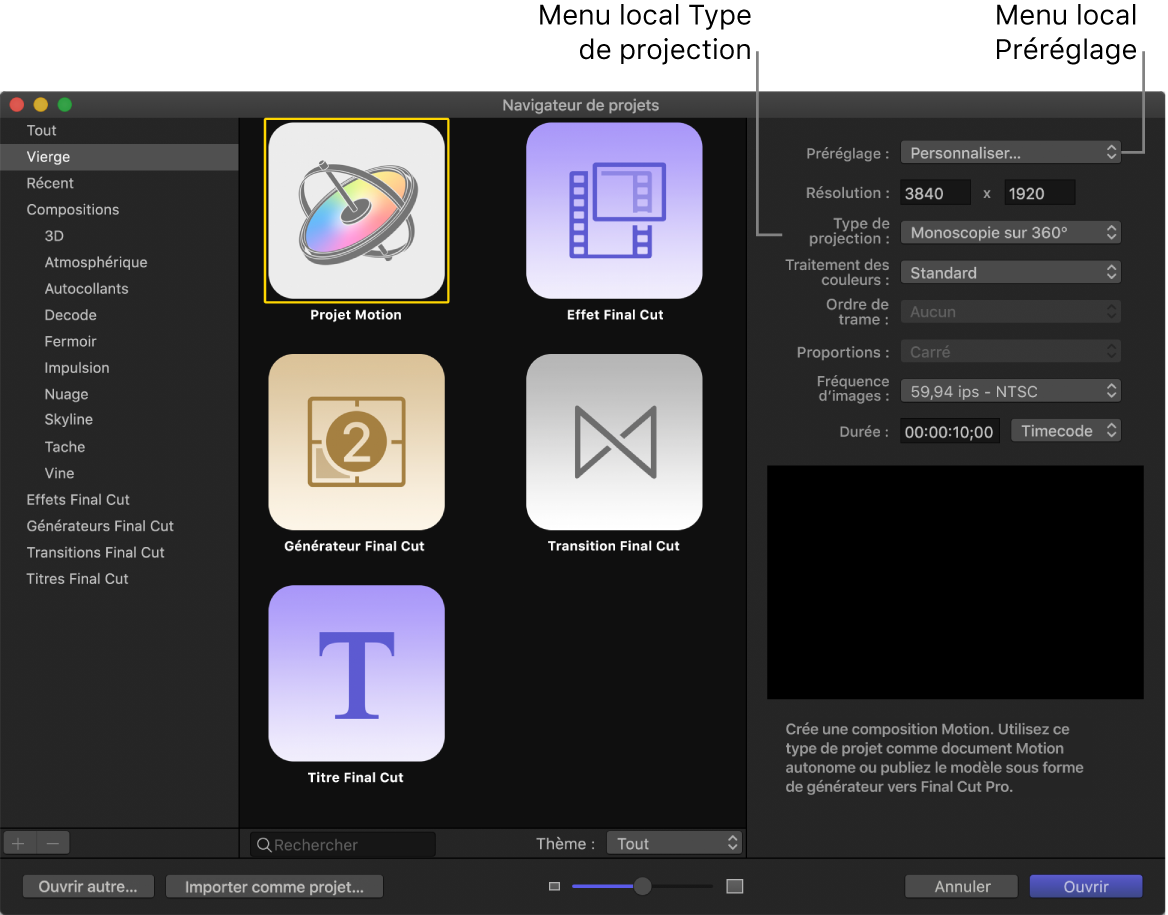Click the Ouvrir autre button
This screenshot has width=1168, height=915.
click(x=88, y=886)
